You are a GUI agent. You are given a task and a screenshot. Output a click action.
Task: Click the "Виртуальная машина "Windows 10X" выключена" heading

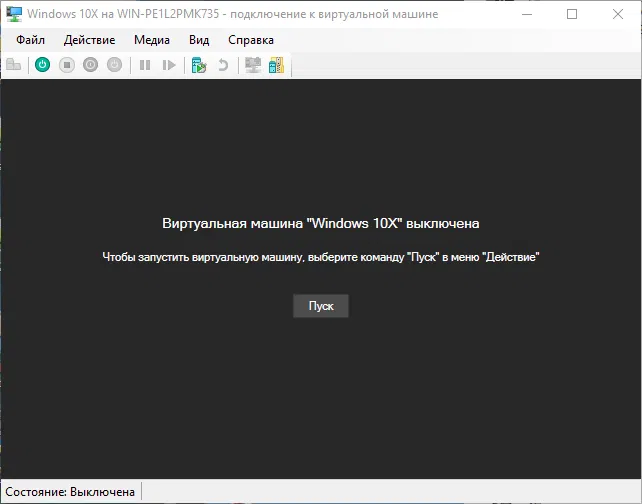click(x=321, y=224)
